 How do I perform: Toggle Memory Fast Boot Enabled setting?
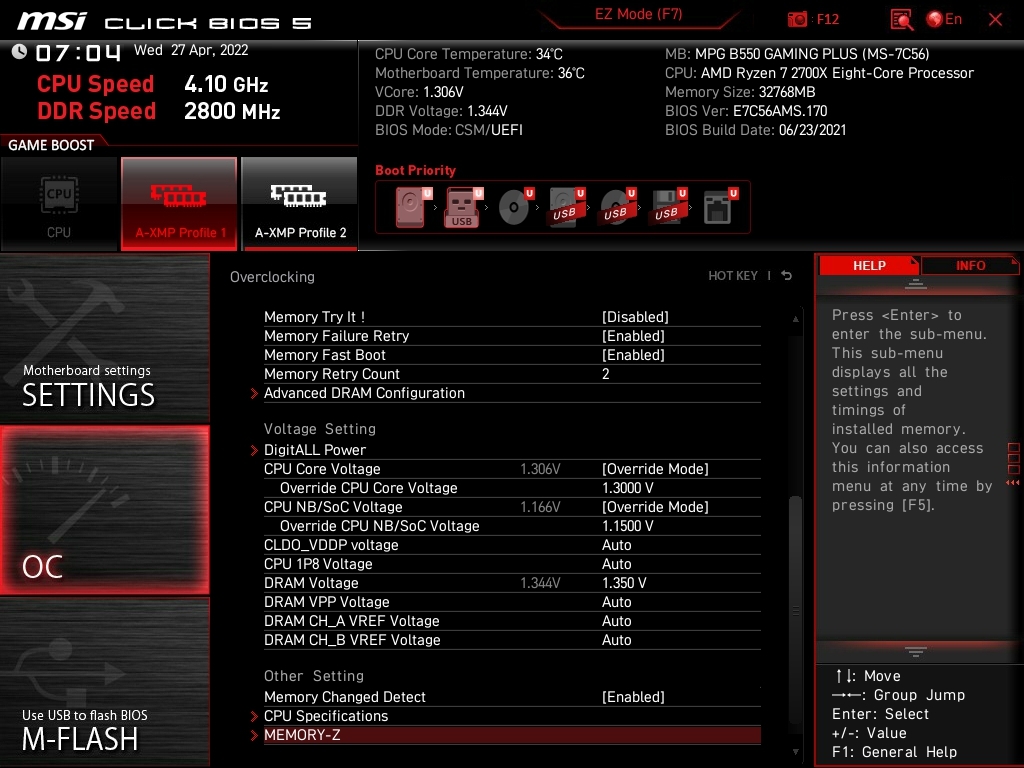click(x=633, y=355)
